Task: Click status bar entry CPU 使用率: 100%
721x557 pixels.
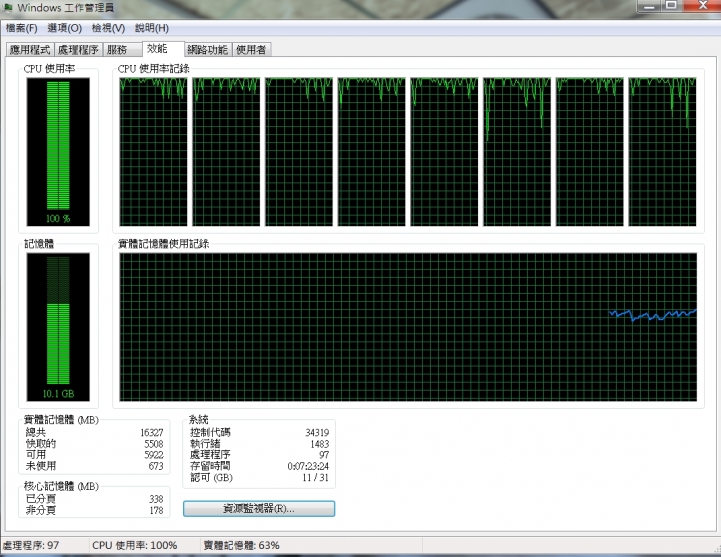Action: (x=135, y=546)
